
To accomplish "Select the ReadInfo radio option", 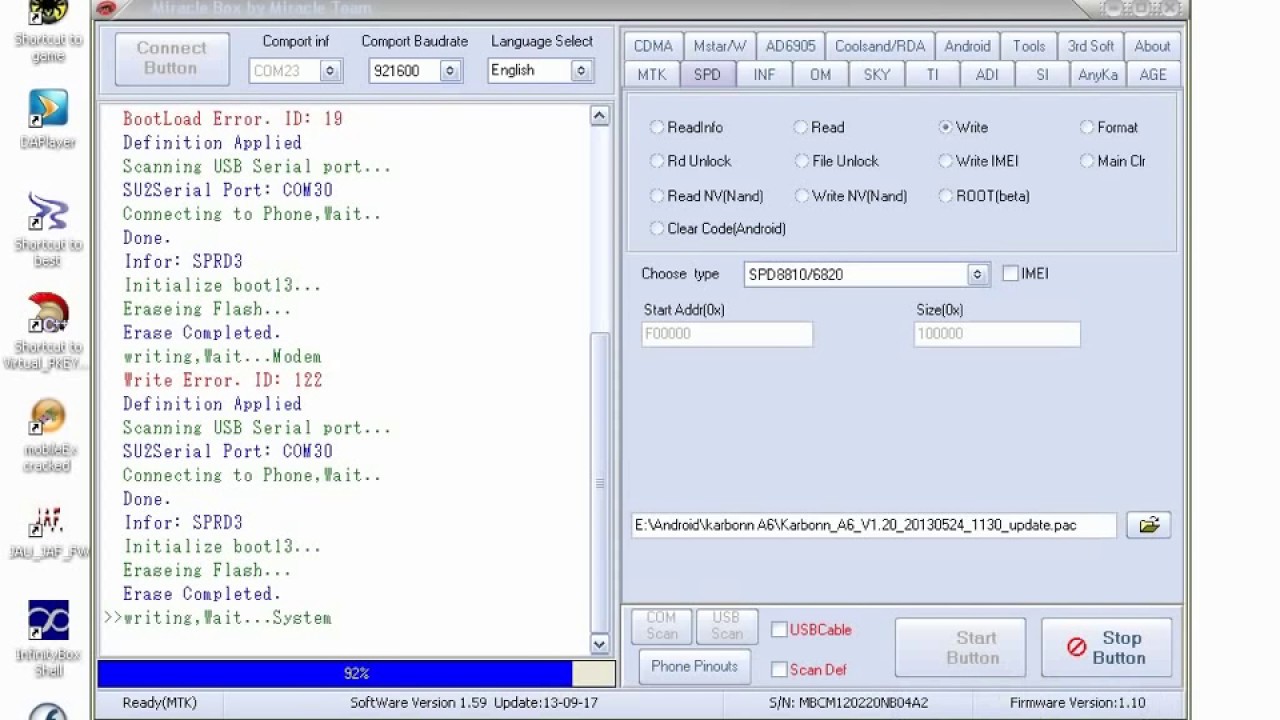I will (686, 127).
